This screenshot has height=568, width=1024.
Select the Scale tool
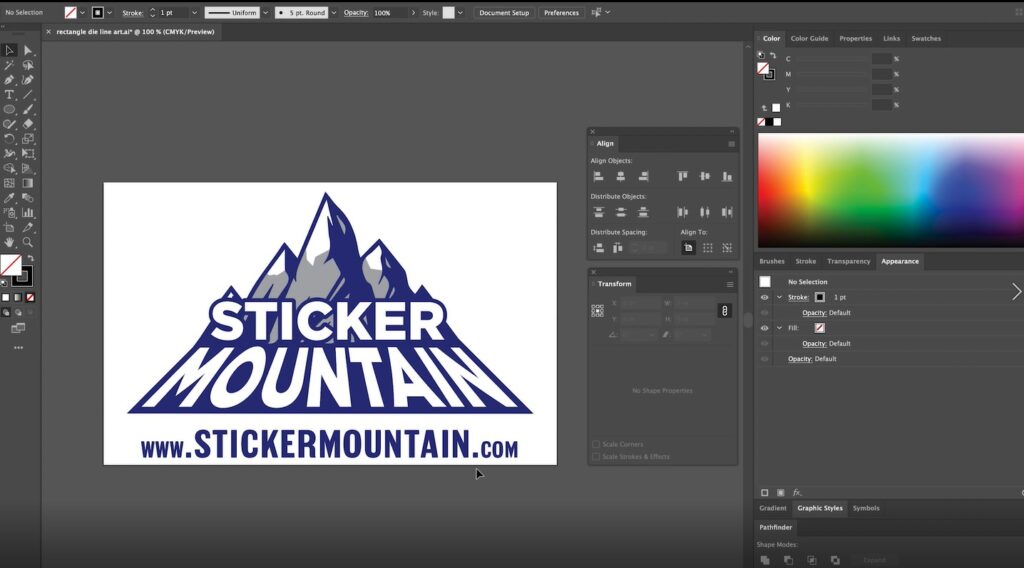(27, 139)
